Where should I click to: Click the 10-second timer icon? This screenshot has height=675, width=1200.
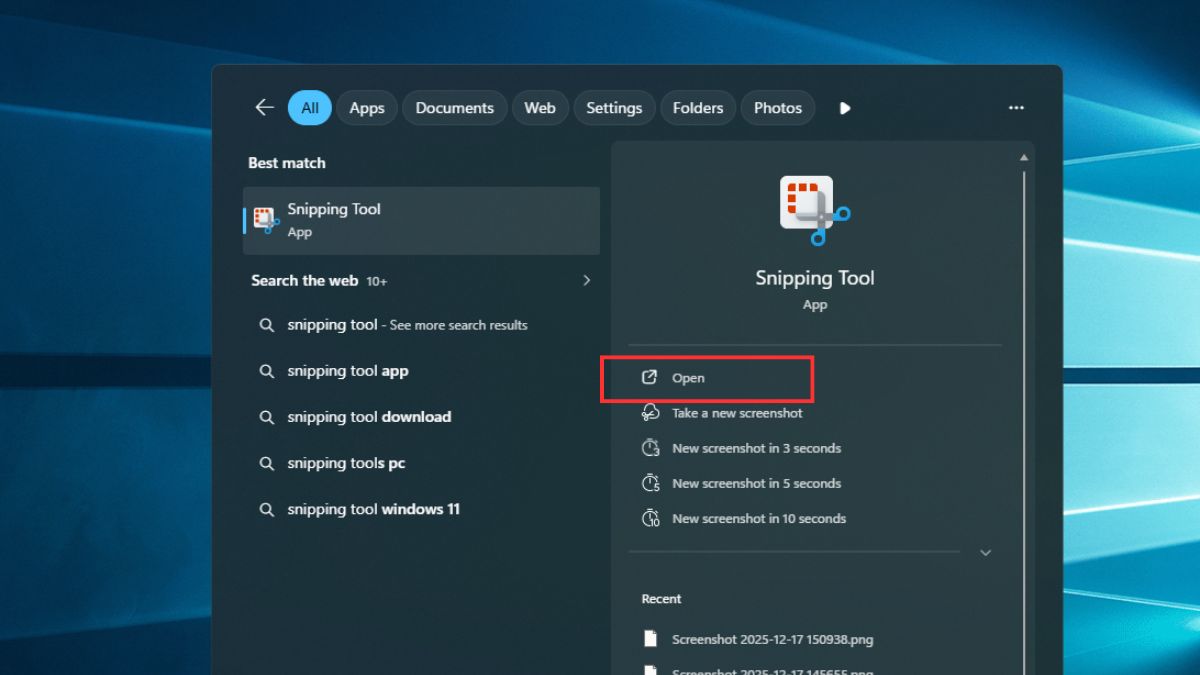click(650, 518)
